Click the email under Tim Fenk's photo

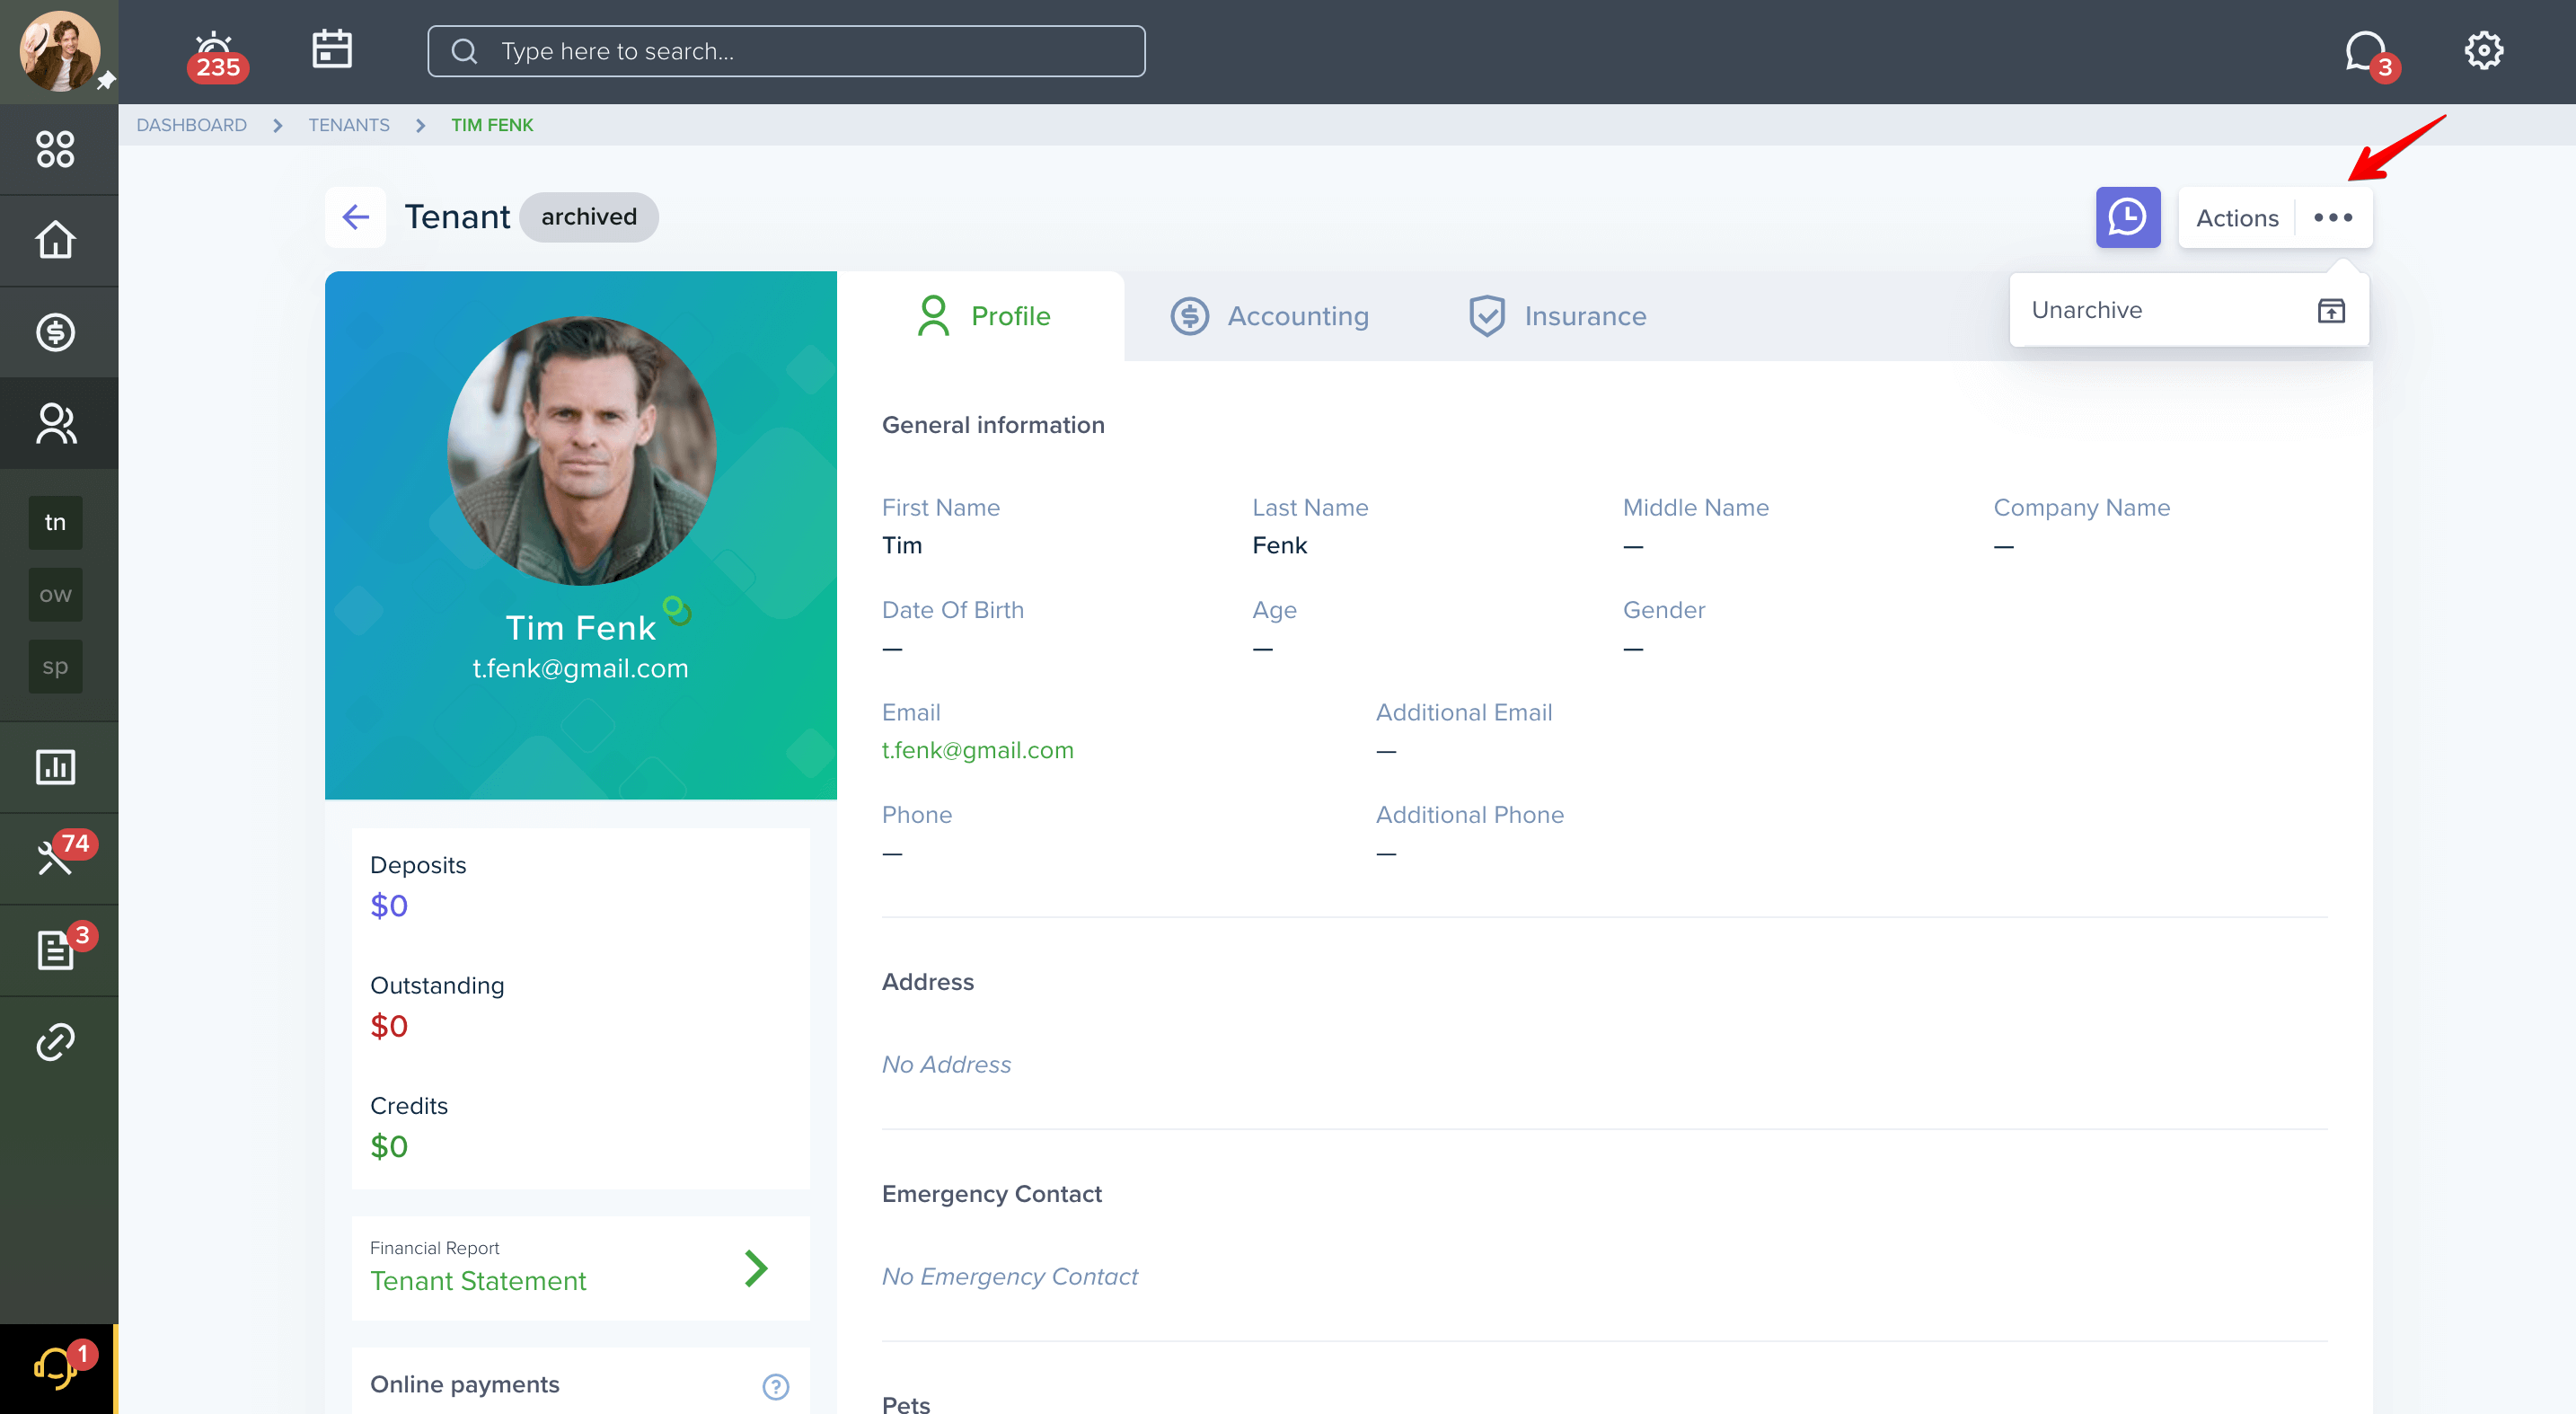click(x=580, y=668)
